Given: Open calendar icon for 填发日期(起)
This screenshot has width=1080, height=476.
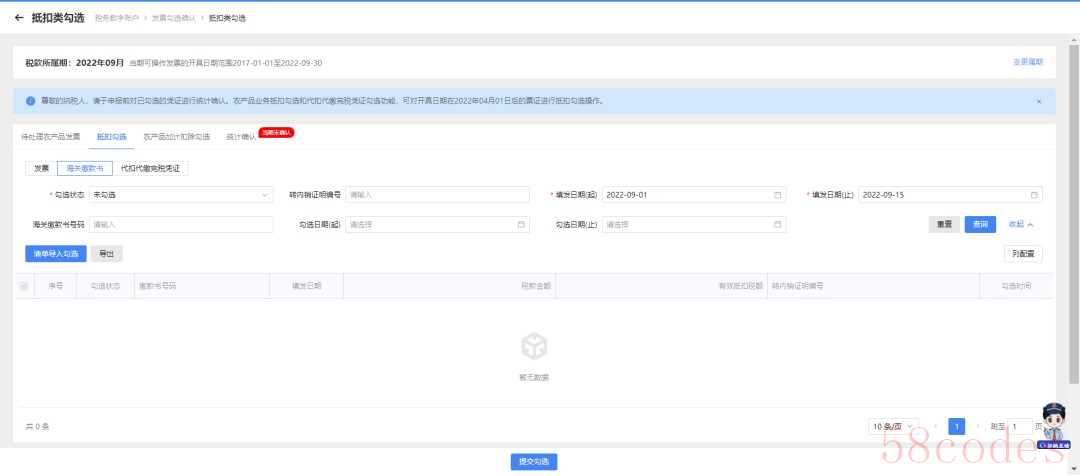Looking at the screenshot, I should [x=778, y=194].
